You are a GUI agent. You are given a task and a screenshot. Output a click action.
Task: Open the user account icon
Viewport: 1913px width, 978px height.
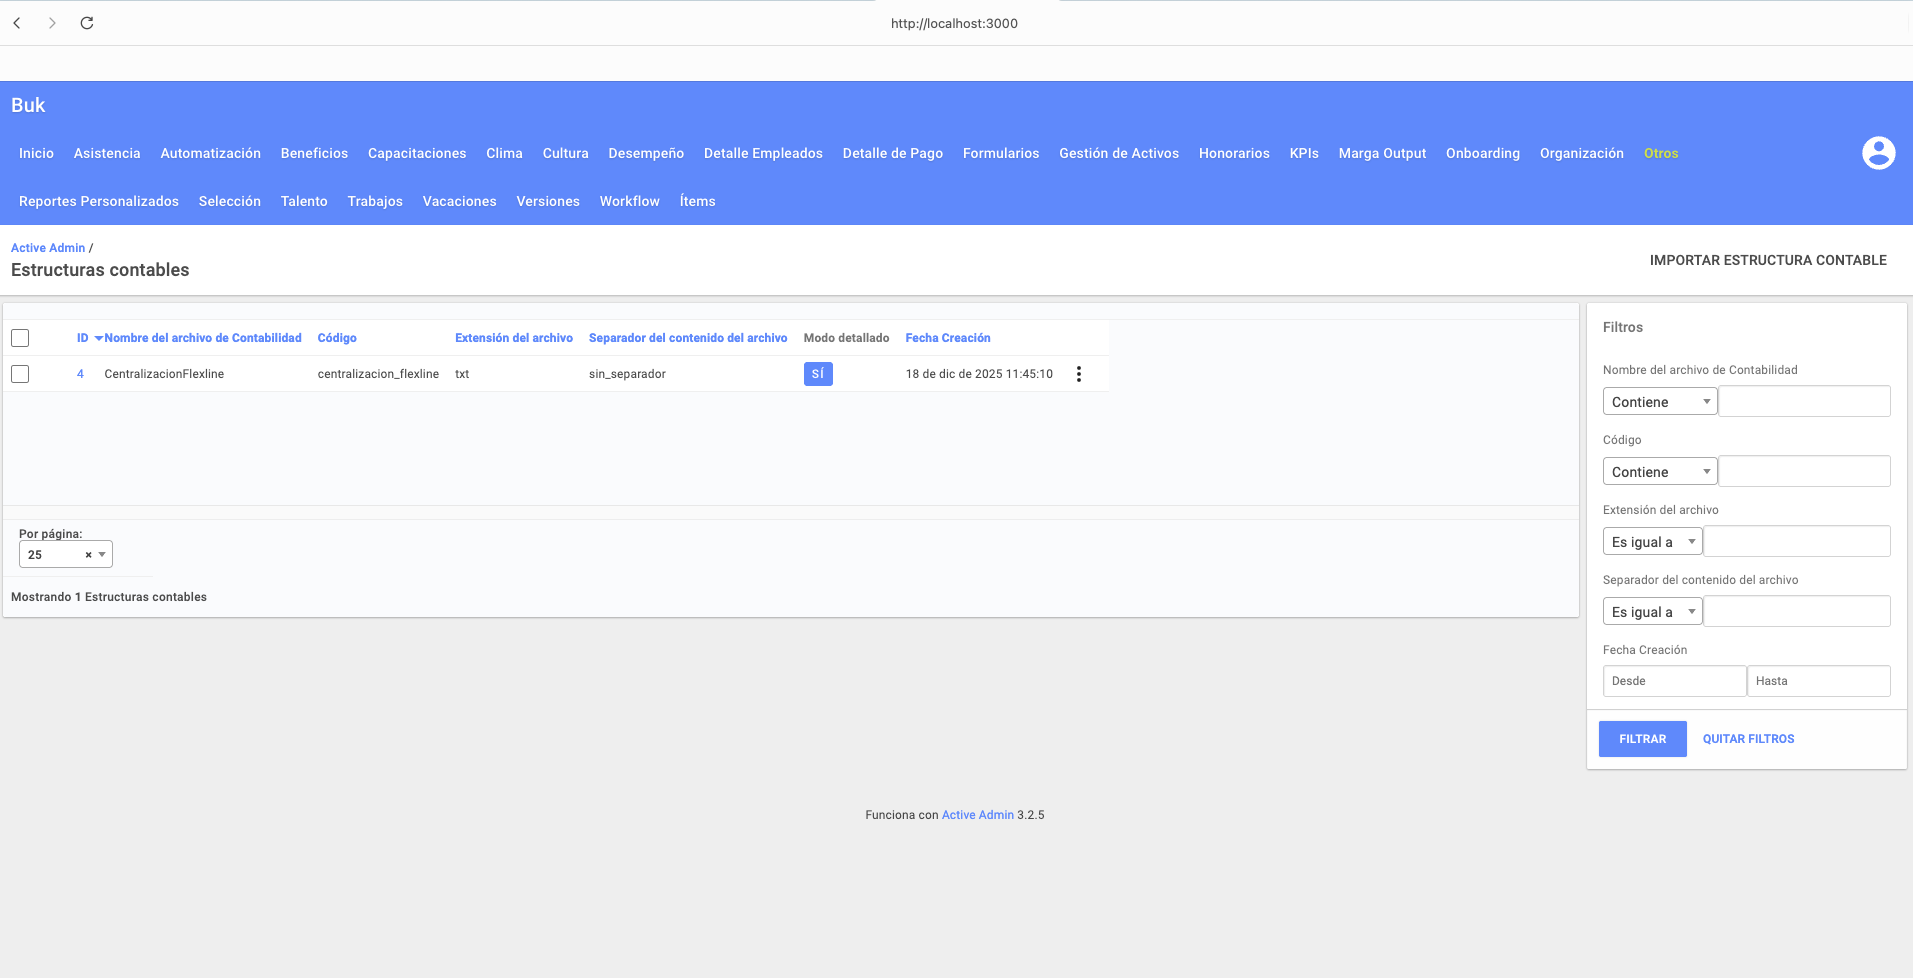coord(1877,153)
